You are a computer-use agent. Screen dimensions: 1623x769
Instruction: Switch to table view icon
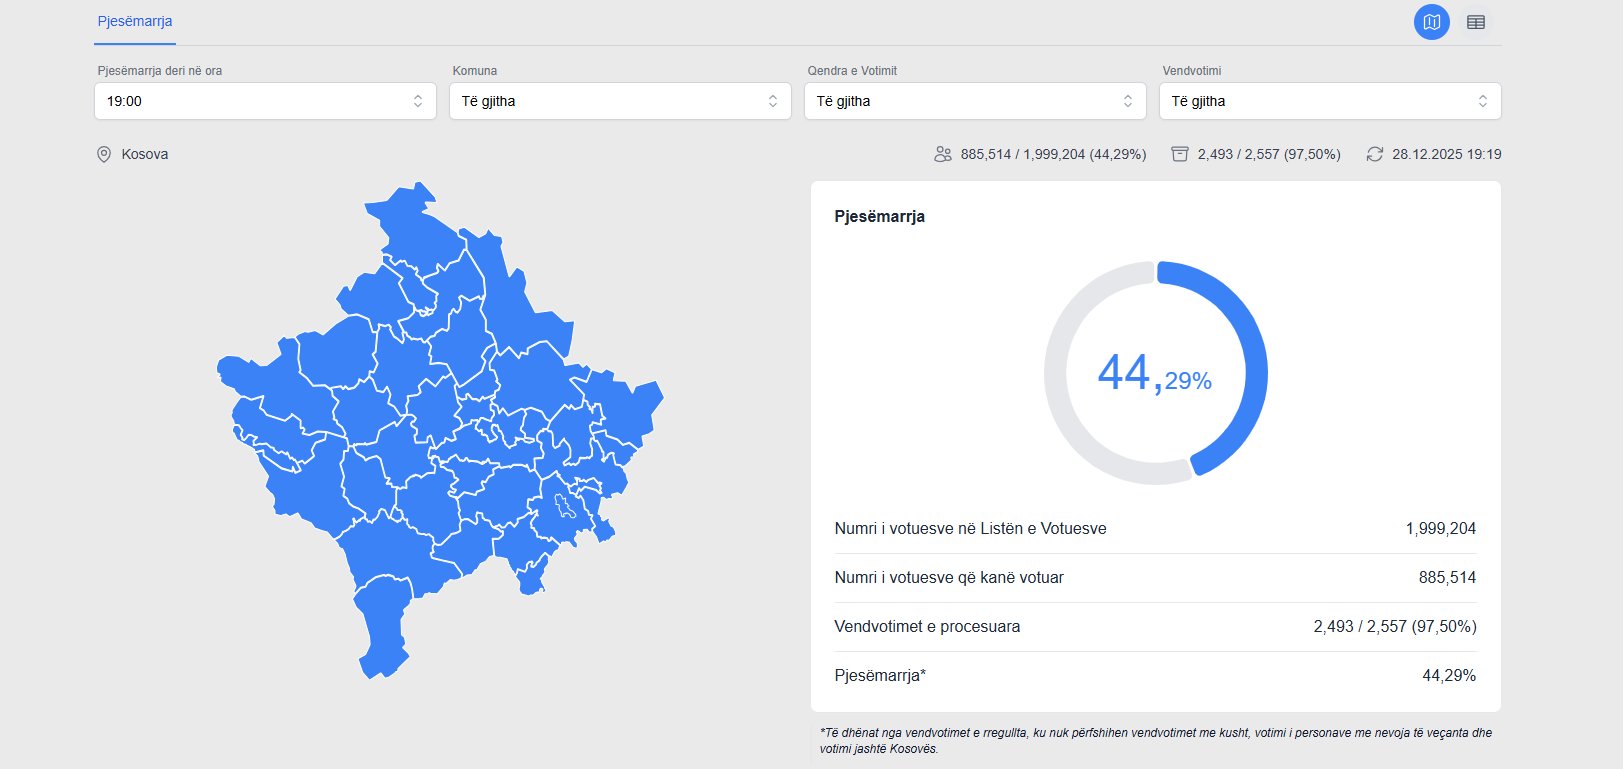pyautogui.click(x=1475, y=22)
